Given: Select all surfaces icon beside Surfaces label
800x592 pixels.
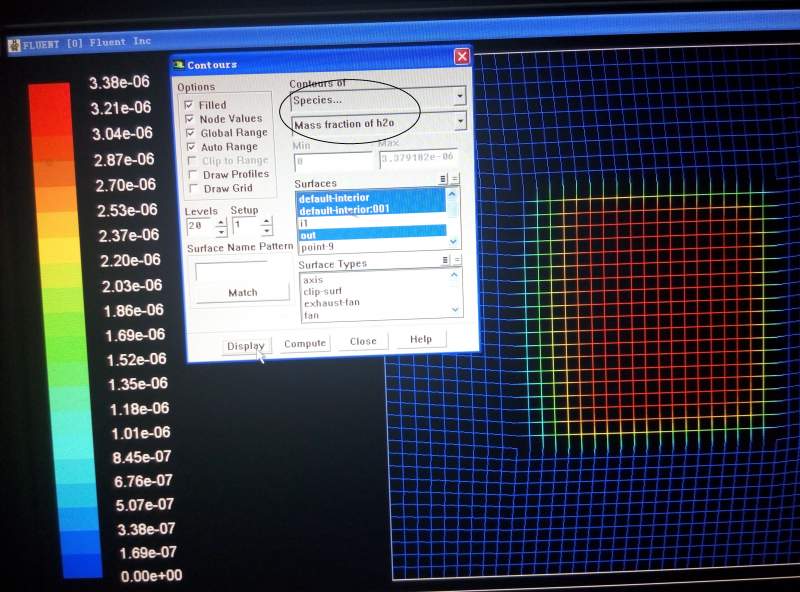Looking at the screenshot, I should pyautogui.click(x=443, y=179).
